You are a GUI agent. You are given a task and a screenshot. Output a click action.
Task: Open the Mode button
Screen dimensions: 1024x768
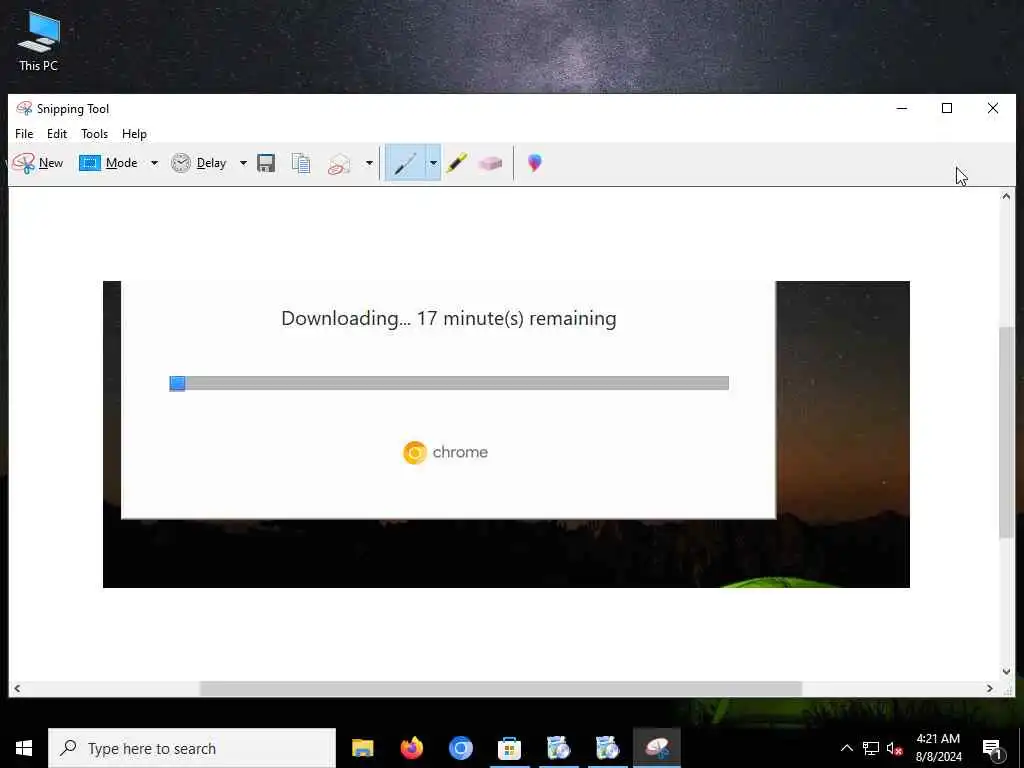[x=108, y=163]
